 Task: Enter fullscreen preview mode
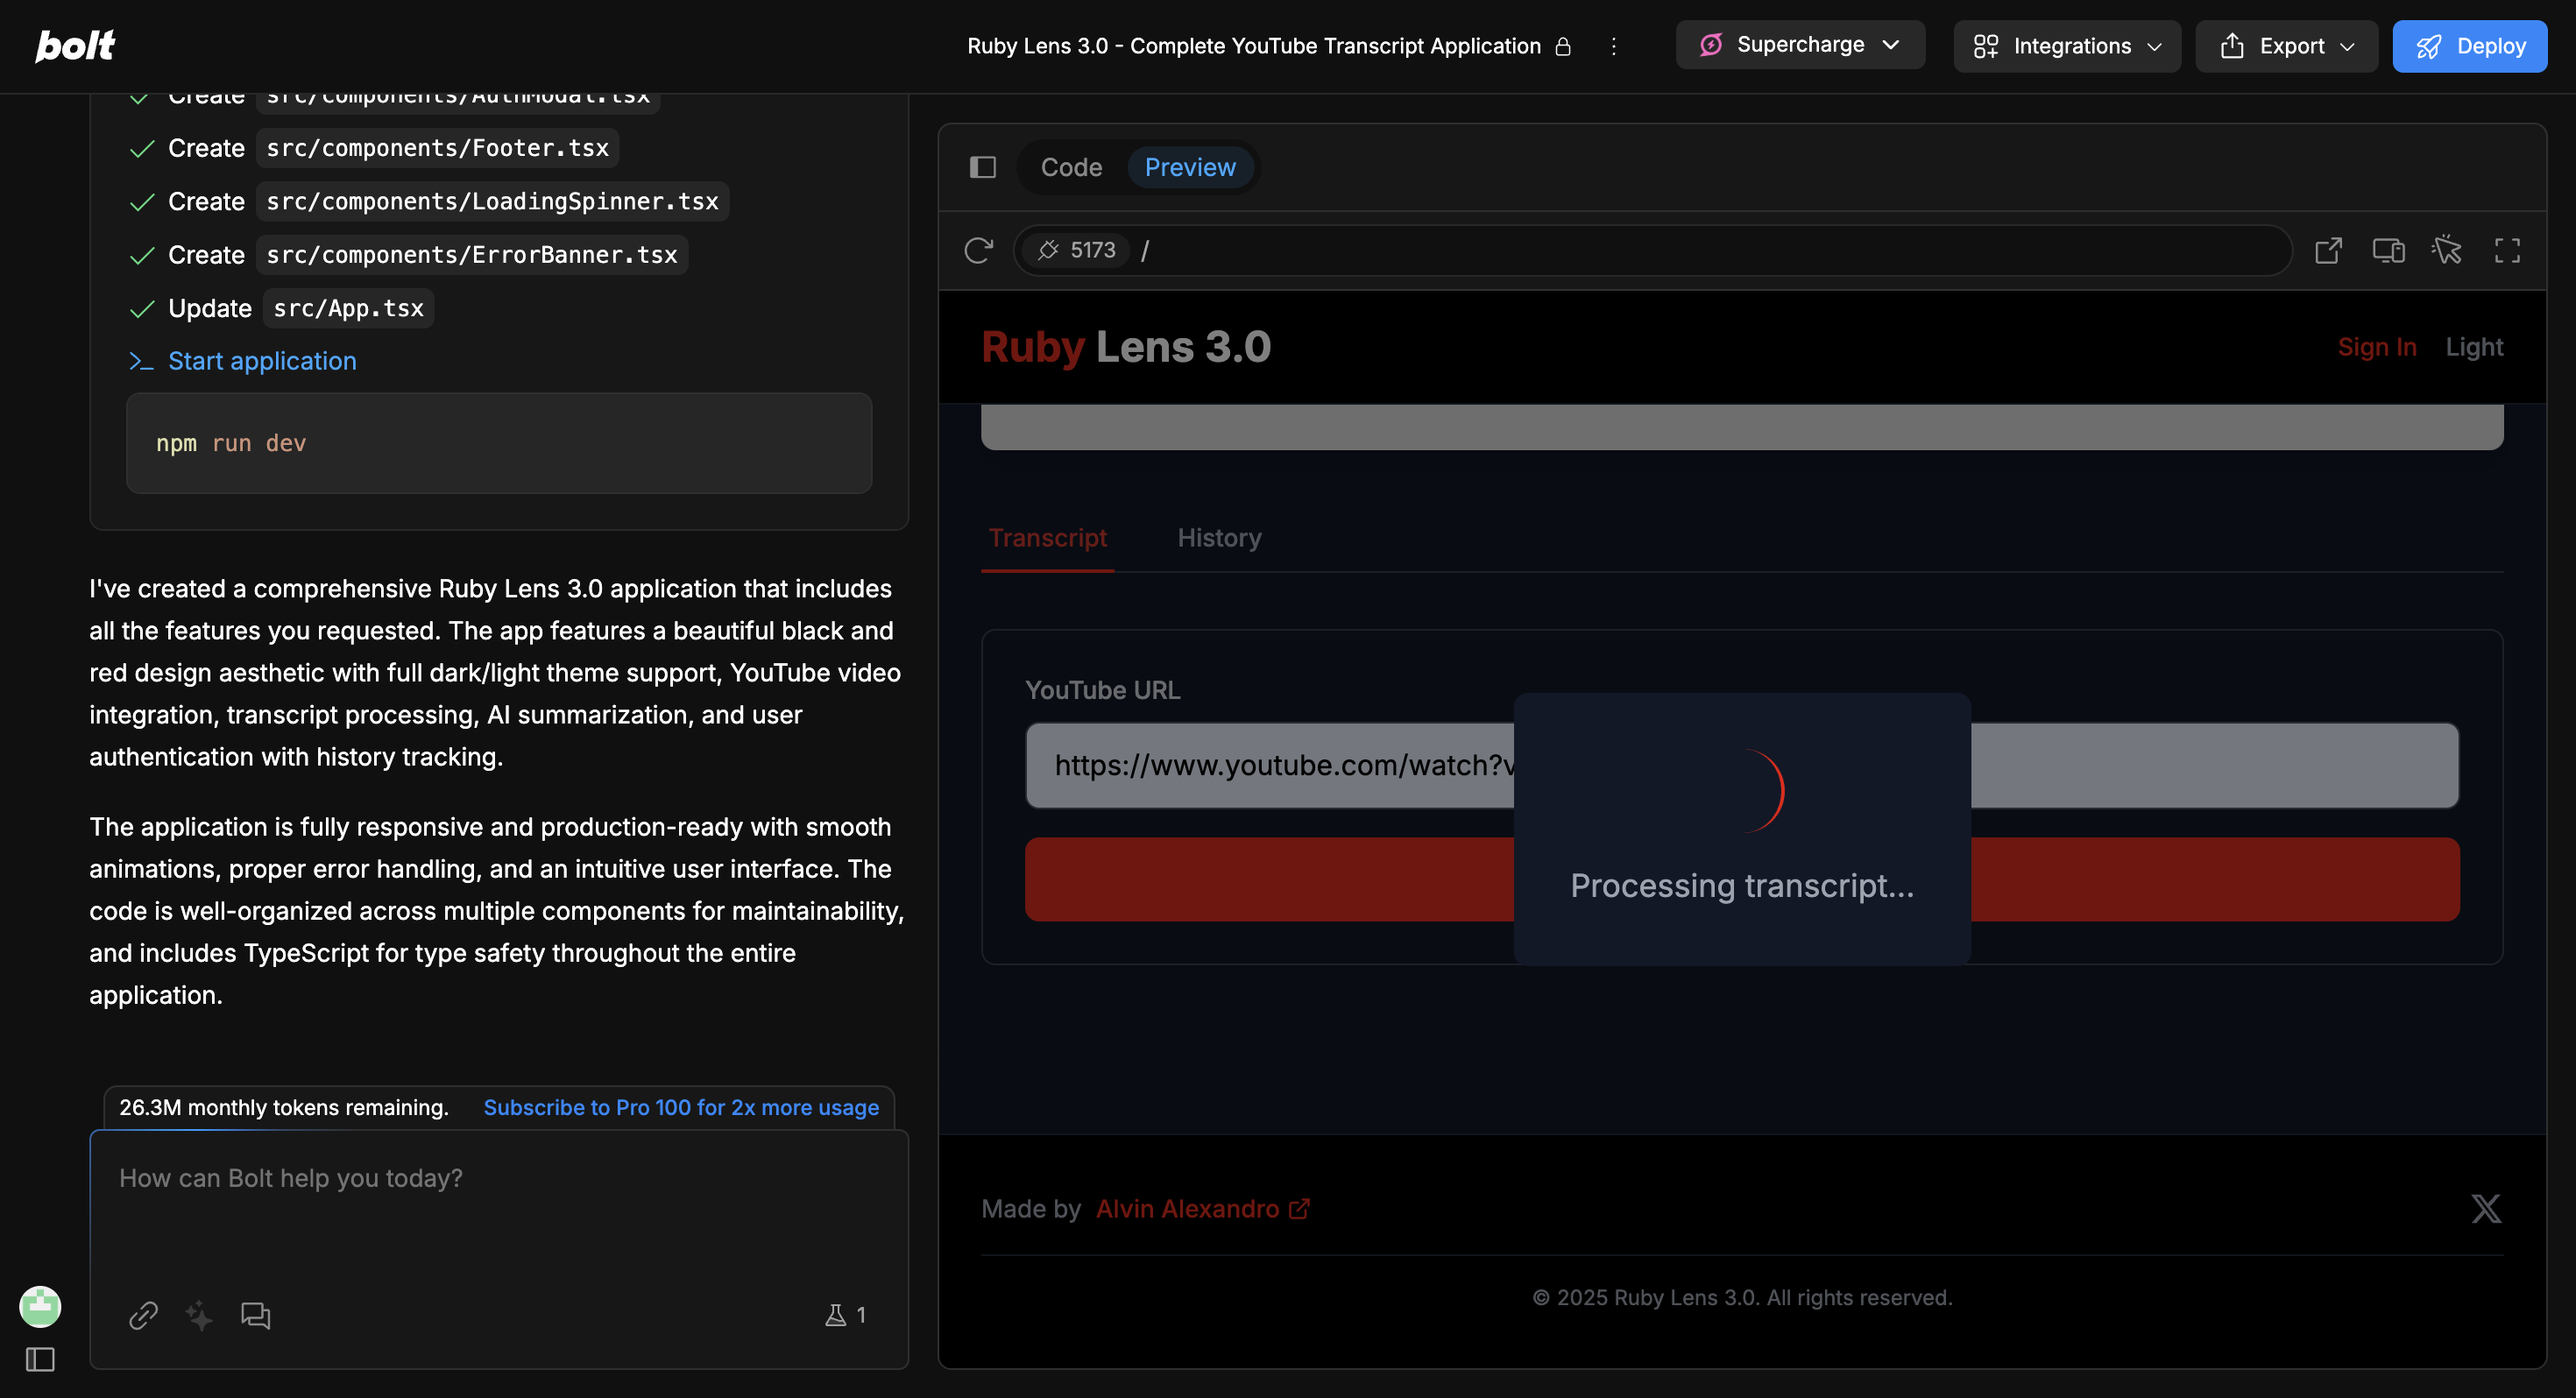(2507, 250)
